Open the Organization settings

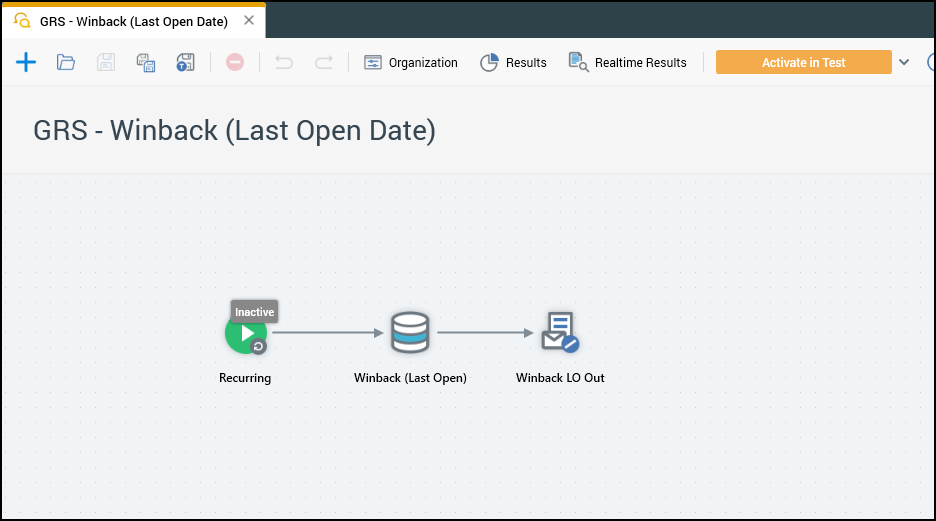pyautogui.click(x=411, y=62)
